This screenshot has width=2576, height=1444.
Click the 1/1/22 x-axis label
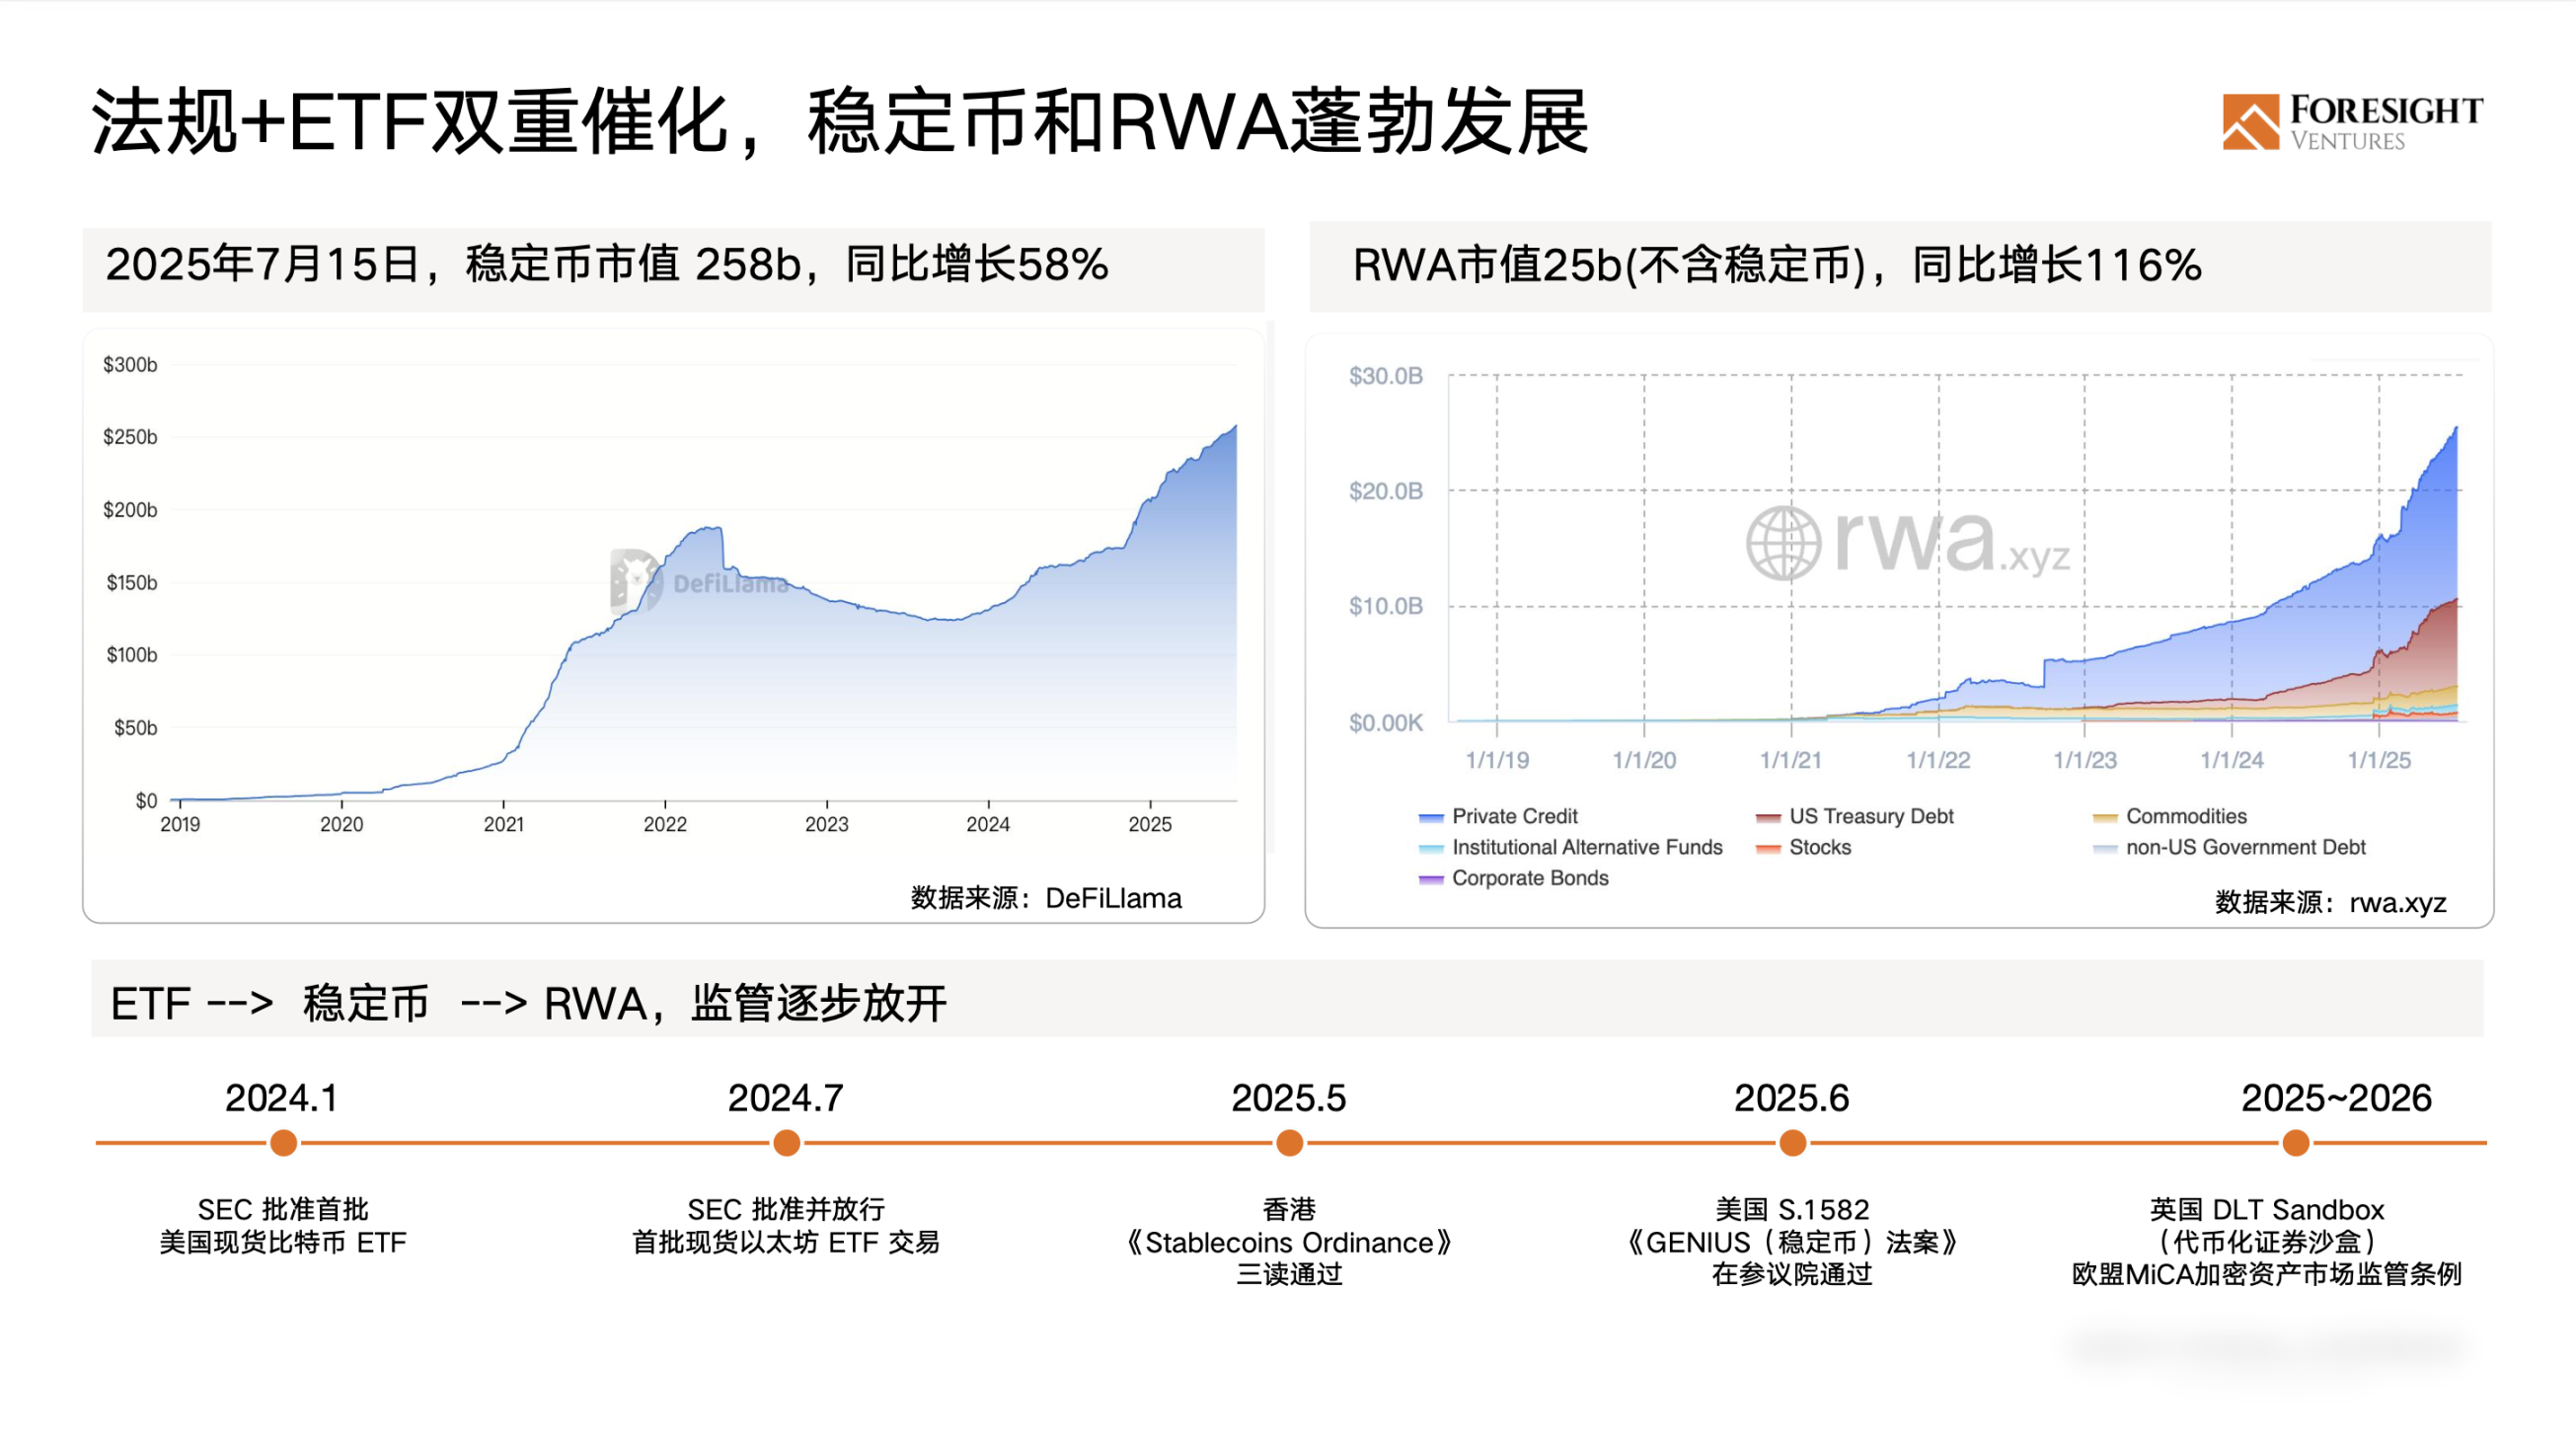(1938, 760)
